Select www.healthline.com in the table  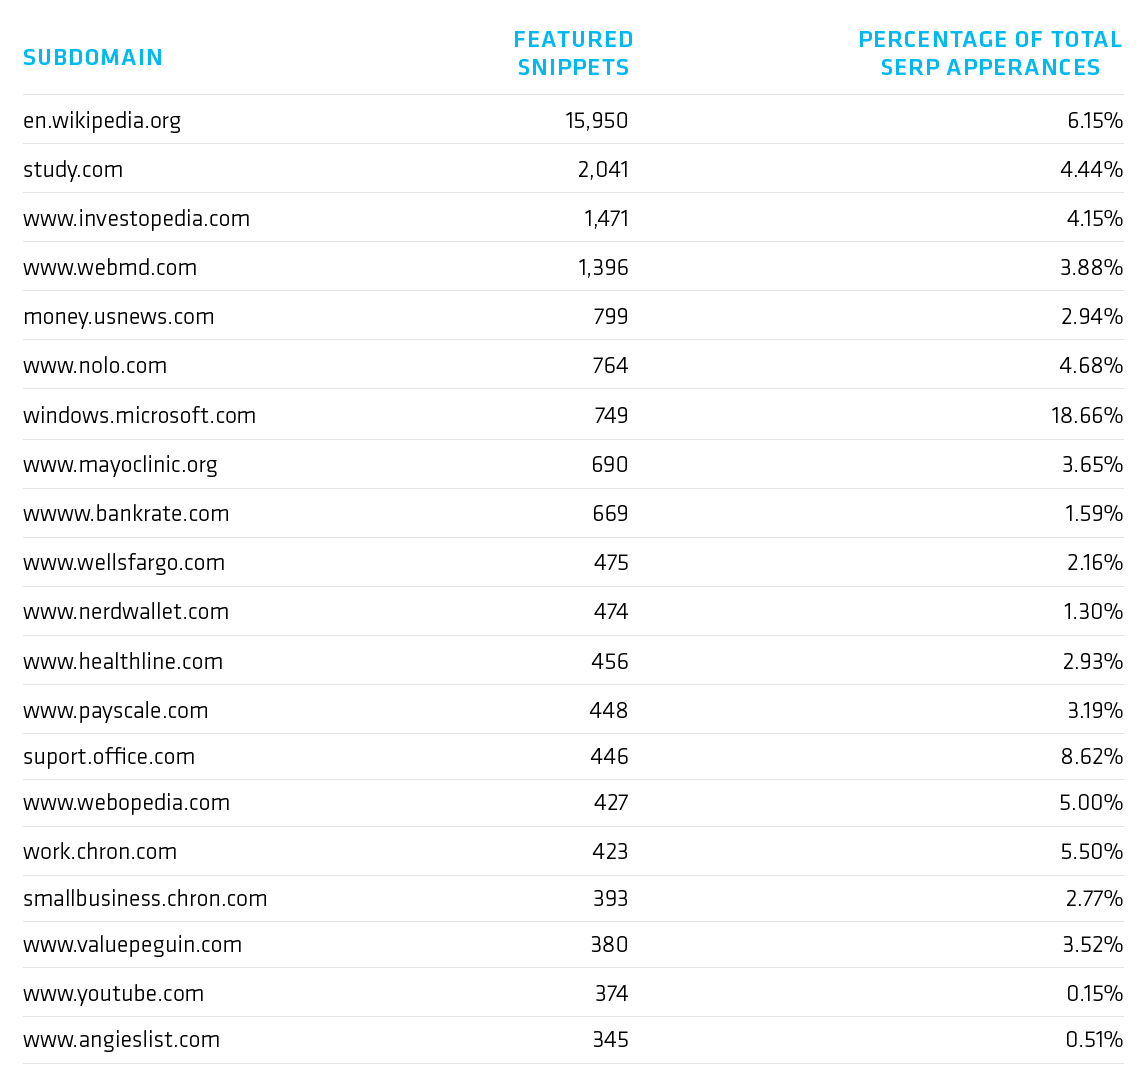click(x=123, y=662)
